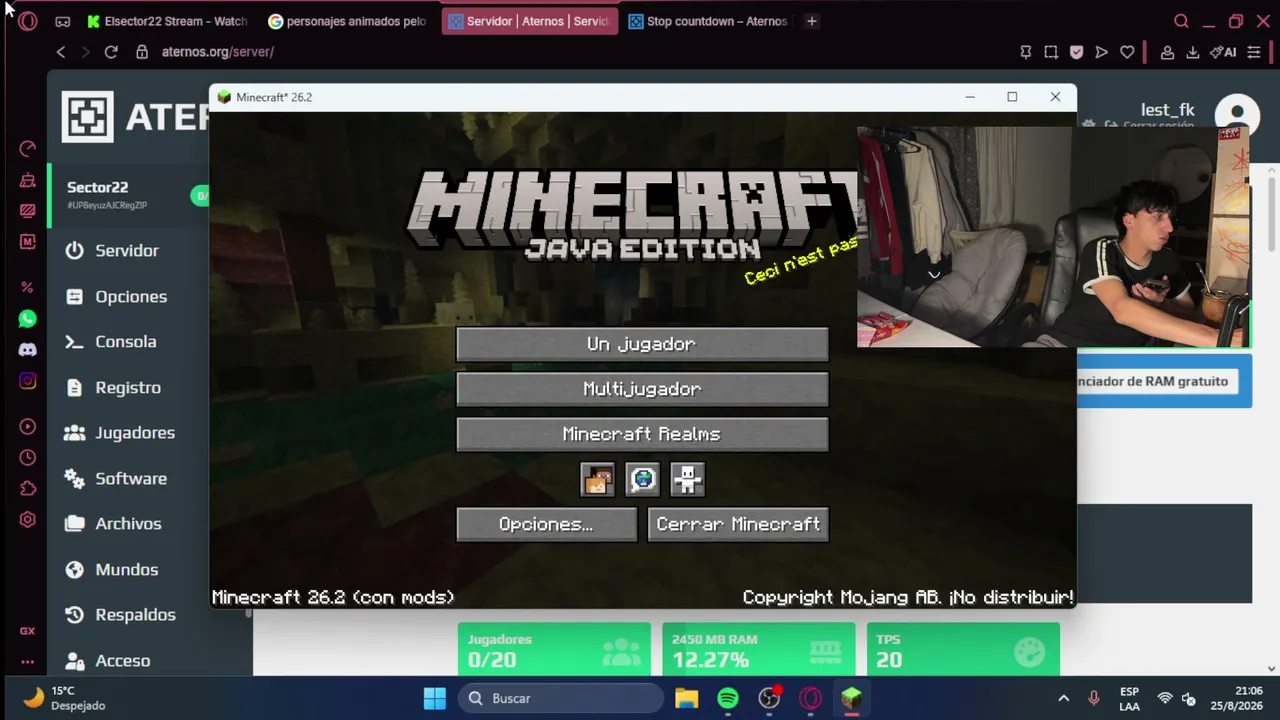Click Cerrar Minecraft to quit the game
This screenshot has width=1280, height=720.
point(738,524)
